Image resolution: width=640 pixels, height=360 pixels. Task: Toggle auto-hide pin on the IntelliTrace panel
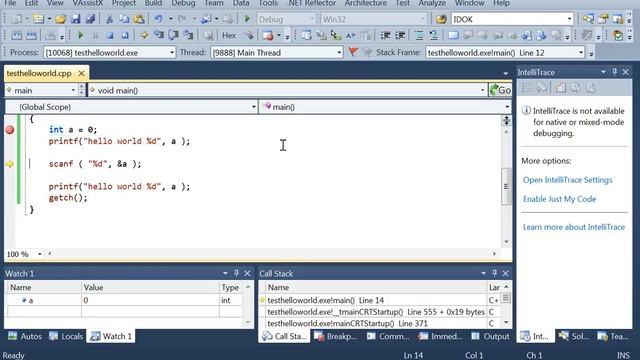click(x=615, y=72)
